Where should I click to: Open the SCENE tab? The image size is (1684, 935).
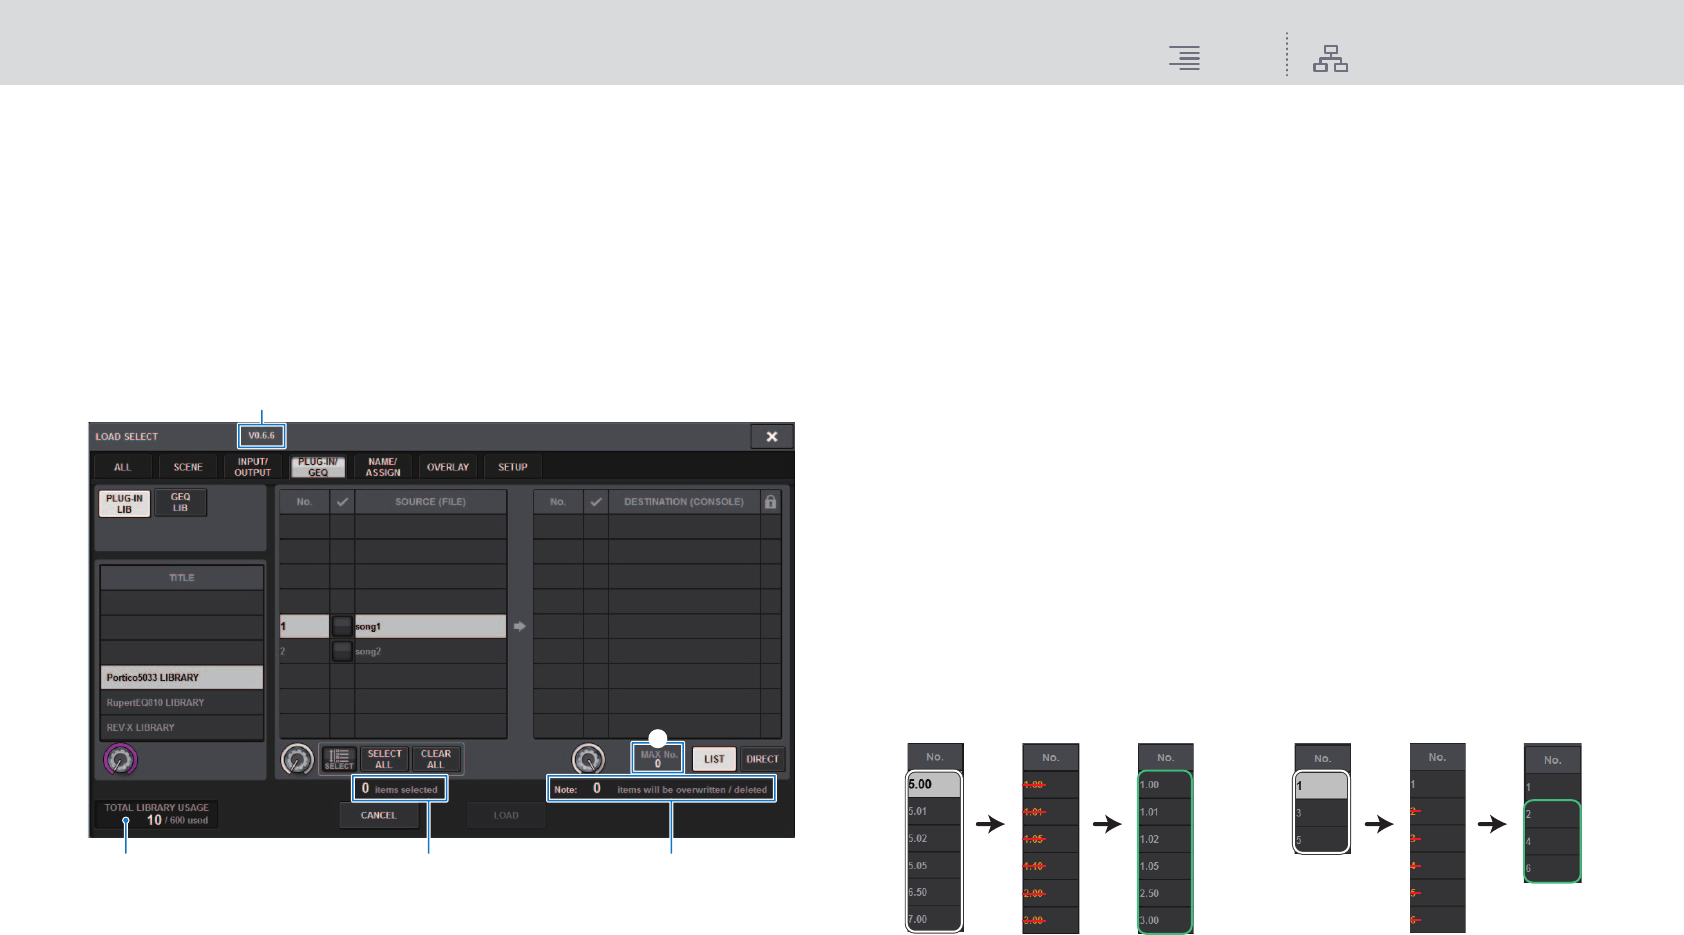pyautogui.click(x=188, y=467)
